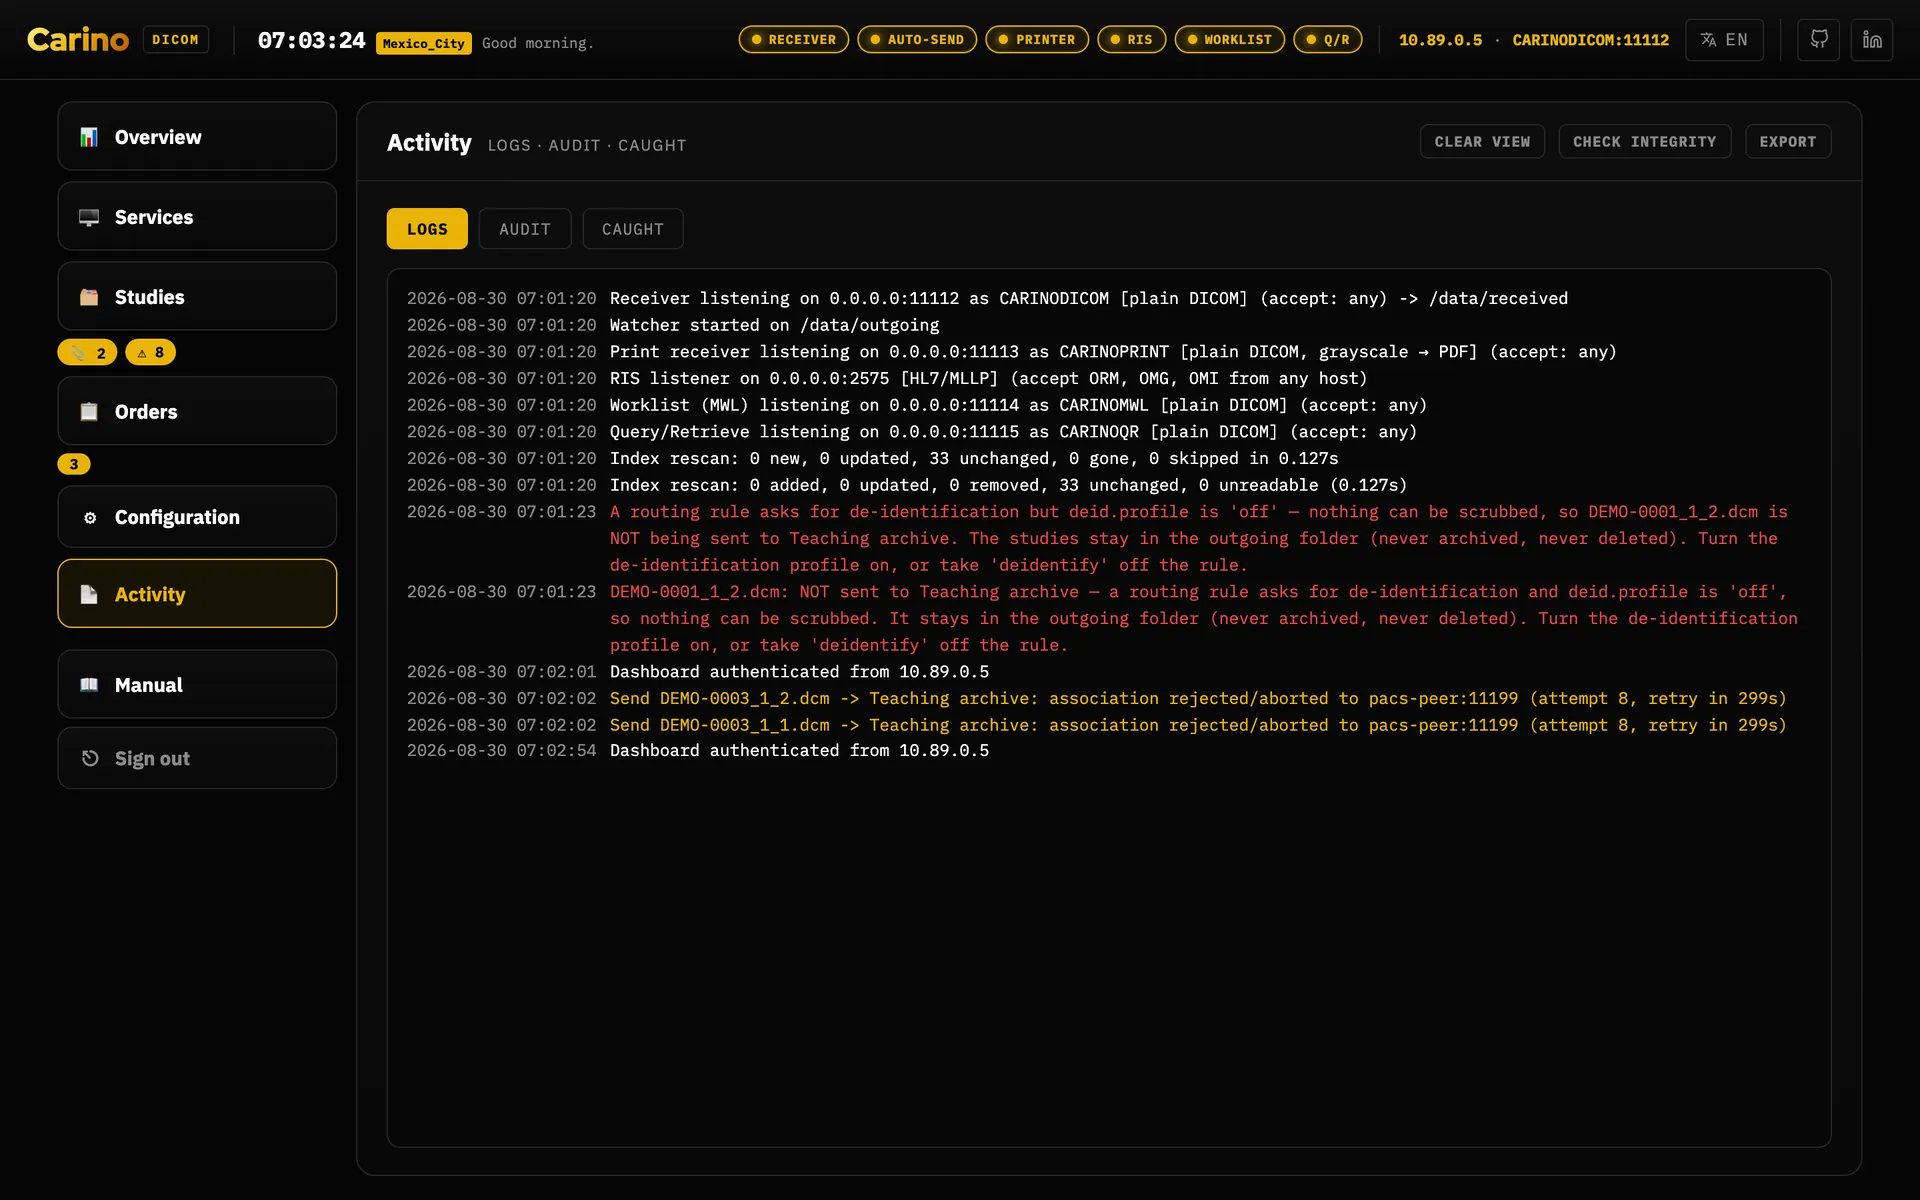The width and height of the screenshot is (1920, 1200).
Task: Click the Manual book icon
Action: click(89, 685)
